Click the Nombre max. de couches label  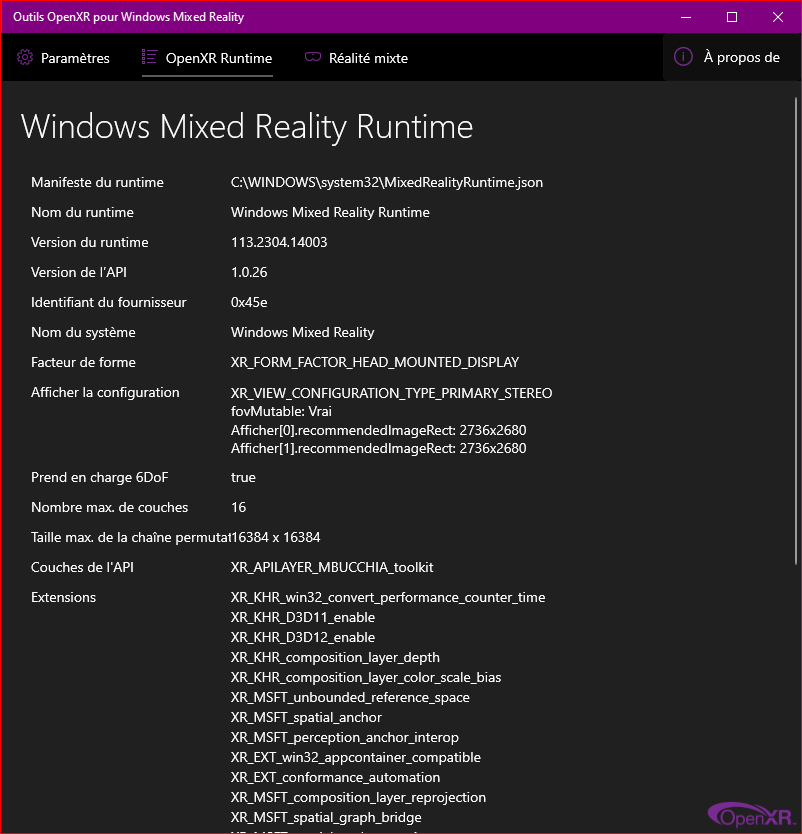pyautogui.click(x=110, y=507)
